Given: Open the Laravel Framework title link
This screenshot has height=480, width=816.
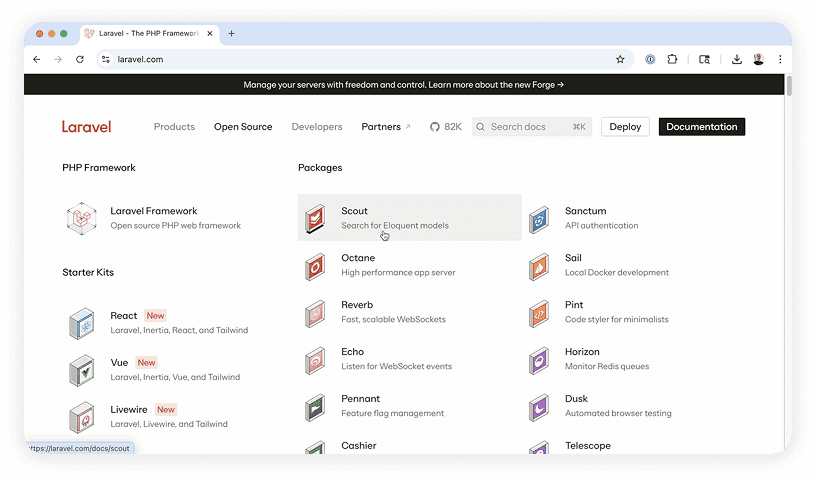Looking at the screenshot, I should pos(154,211).
